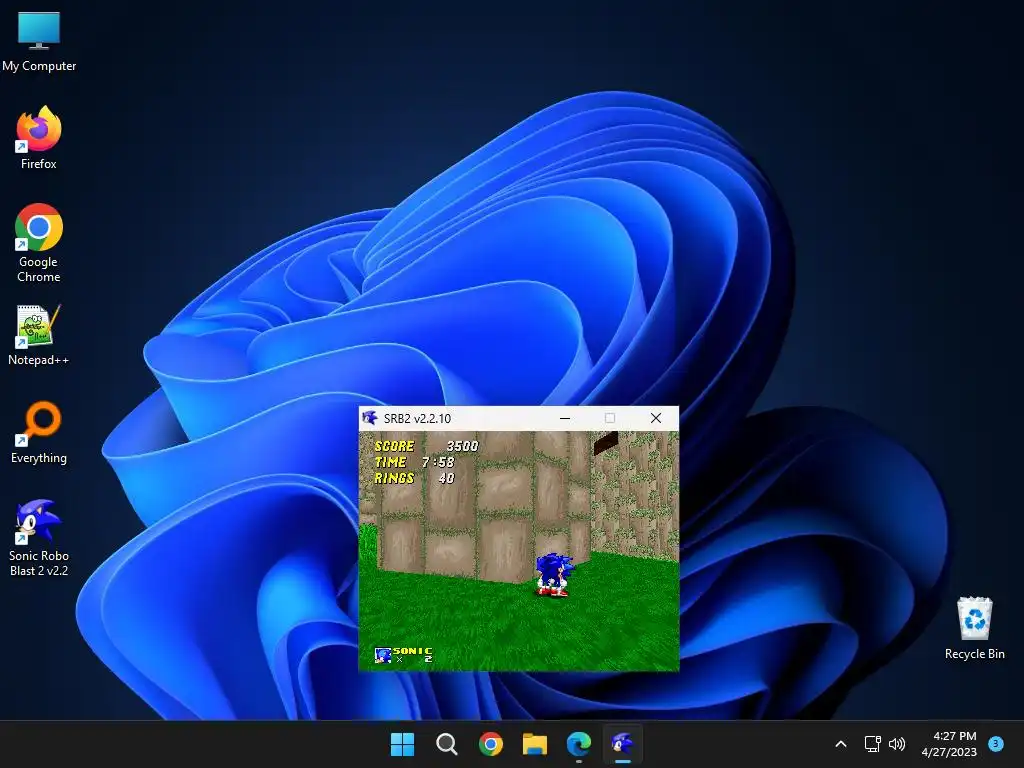
Task: Click SRB2 v2.2.10 title bar text
Action: coord(417,419)
